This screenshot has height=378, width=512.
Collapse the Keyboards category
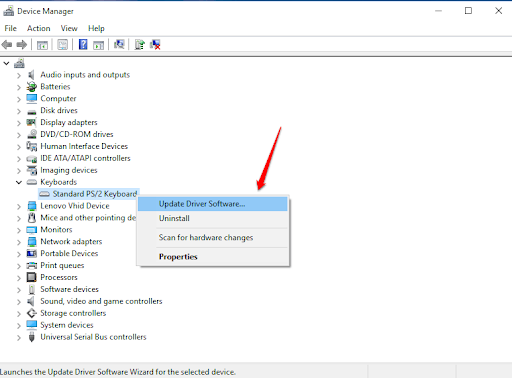(x=19, y=182)
